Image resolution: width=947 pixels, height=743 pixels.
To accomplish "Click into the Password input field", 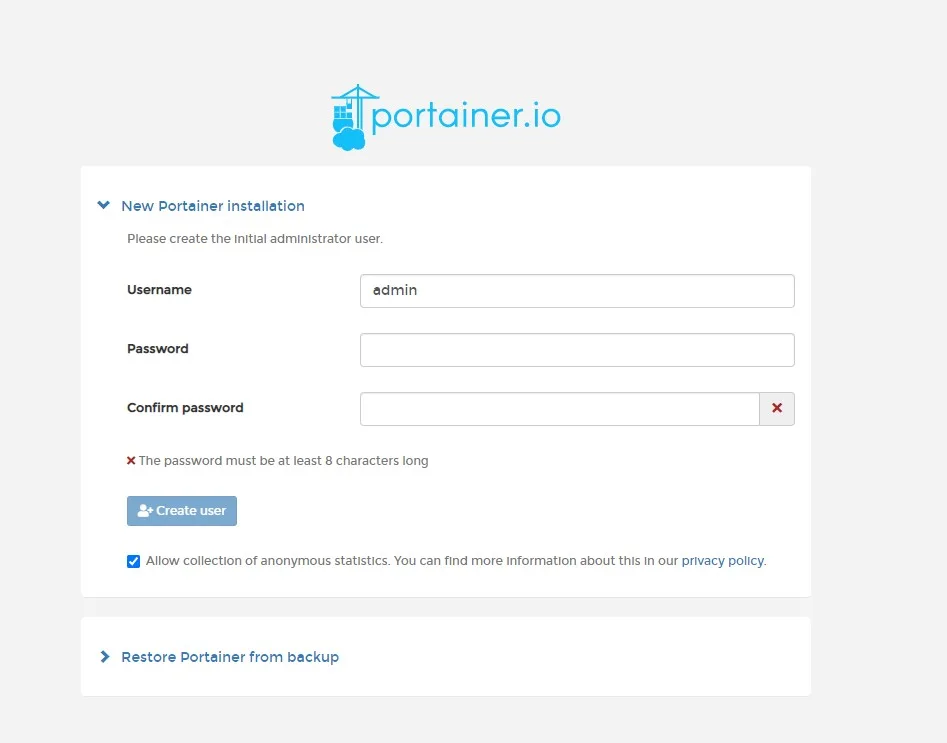I will [577, 350].
